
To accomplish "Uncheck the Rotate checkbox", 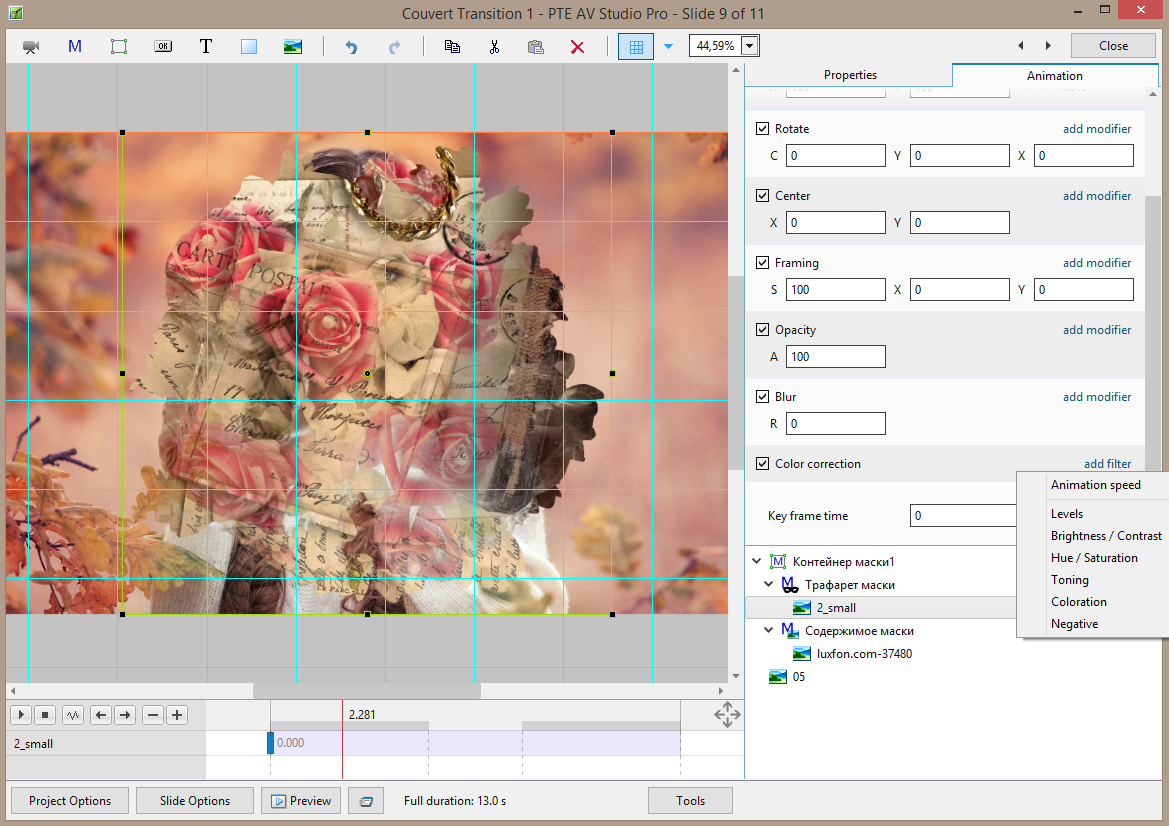I will pos(763,129).
